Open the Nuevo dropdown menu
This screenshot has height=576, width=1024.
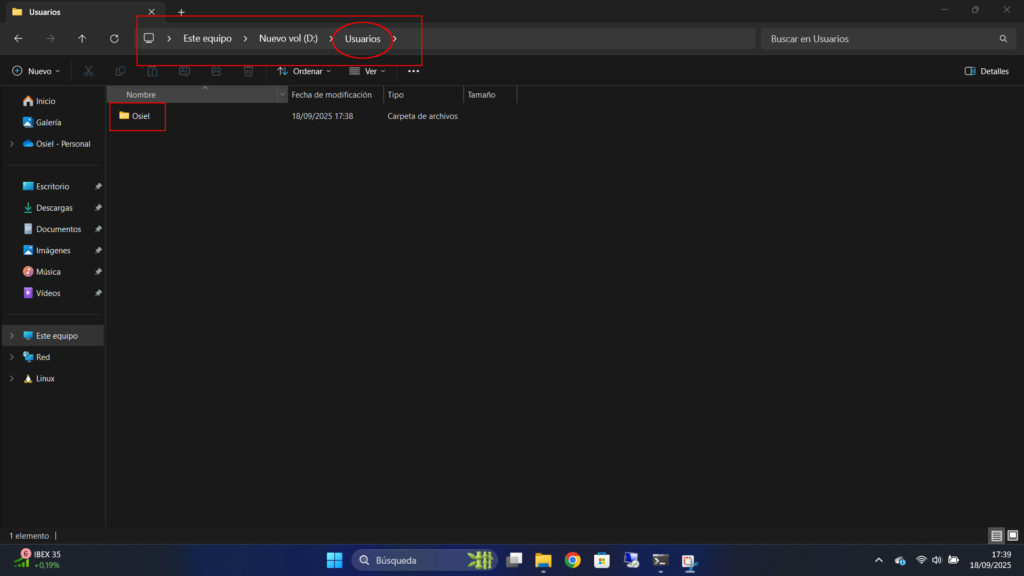[x=36, y=71]
